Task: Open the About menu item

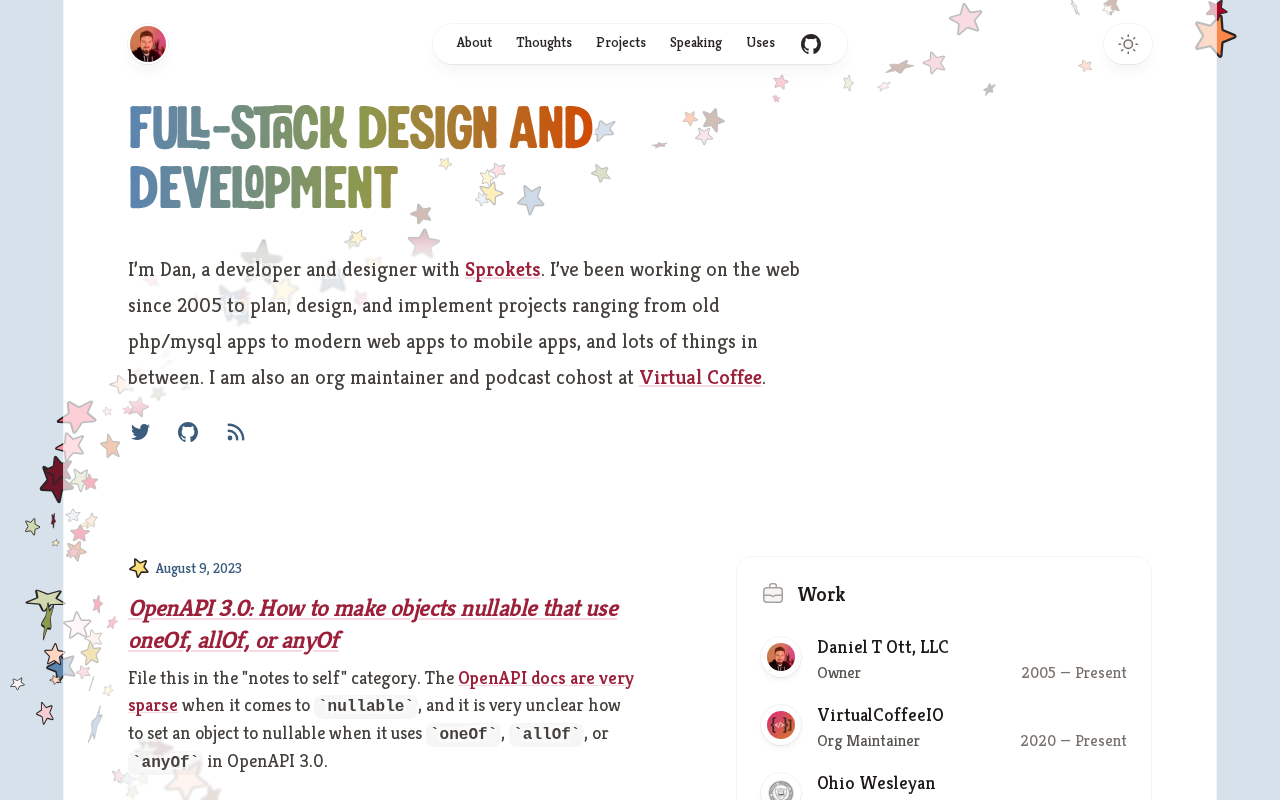Action: (x=474, y=43)
